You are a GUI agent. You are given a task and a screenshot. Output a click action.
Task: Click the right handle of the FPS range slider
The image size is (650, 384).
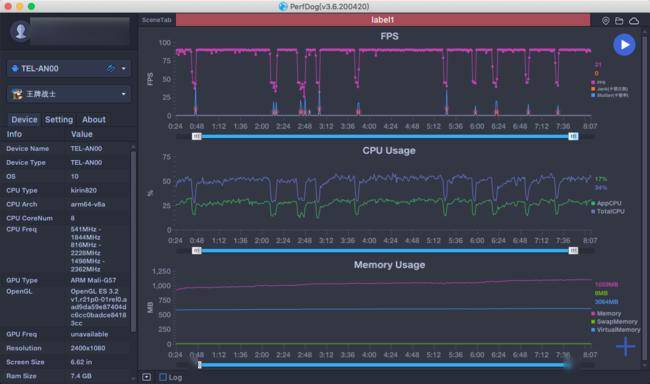click(x=573, y=136)
